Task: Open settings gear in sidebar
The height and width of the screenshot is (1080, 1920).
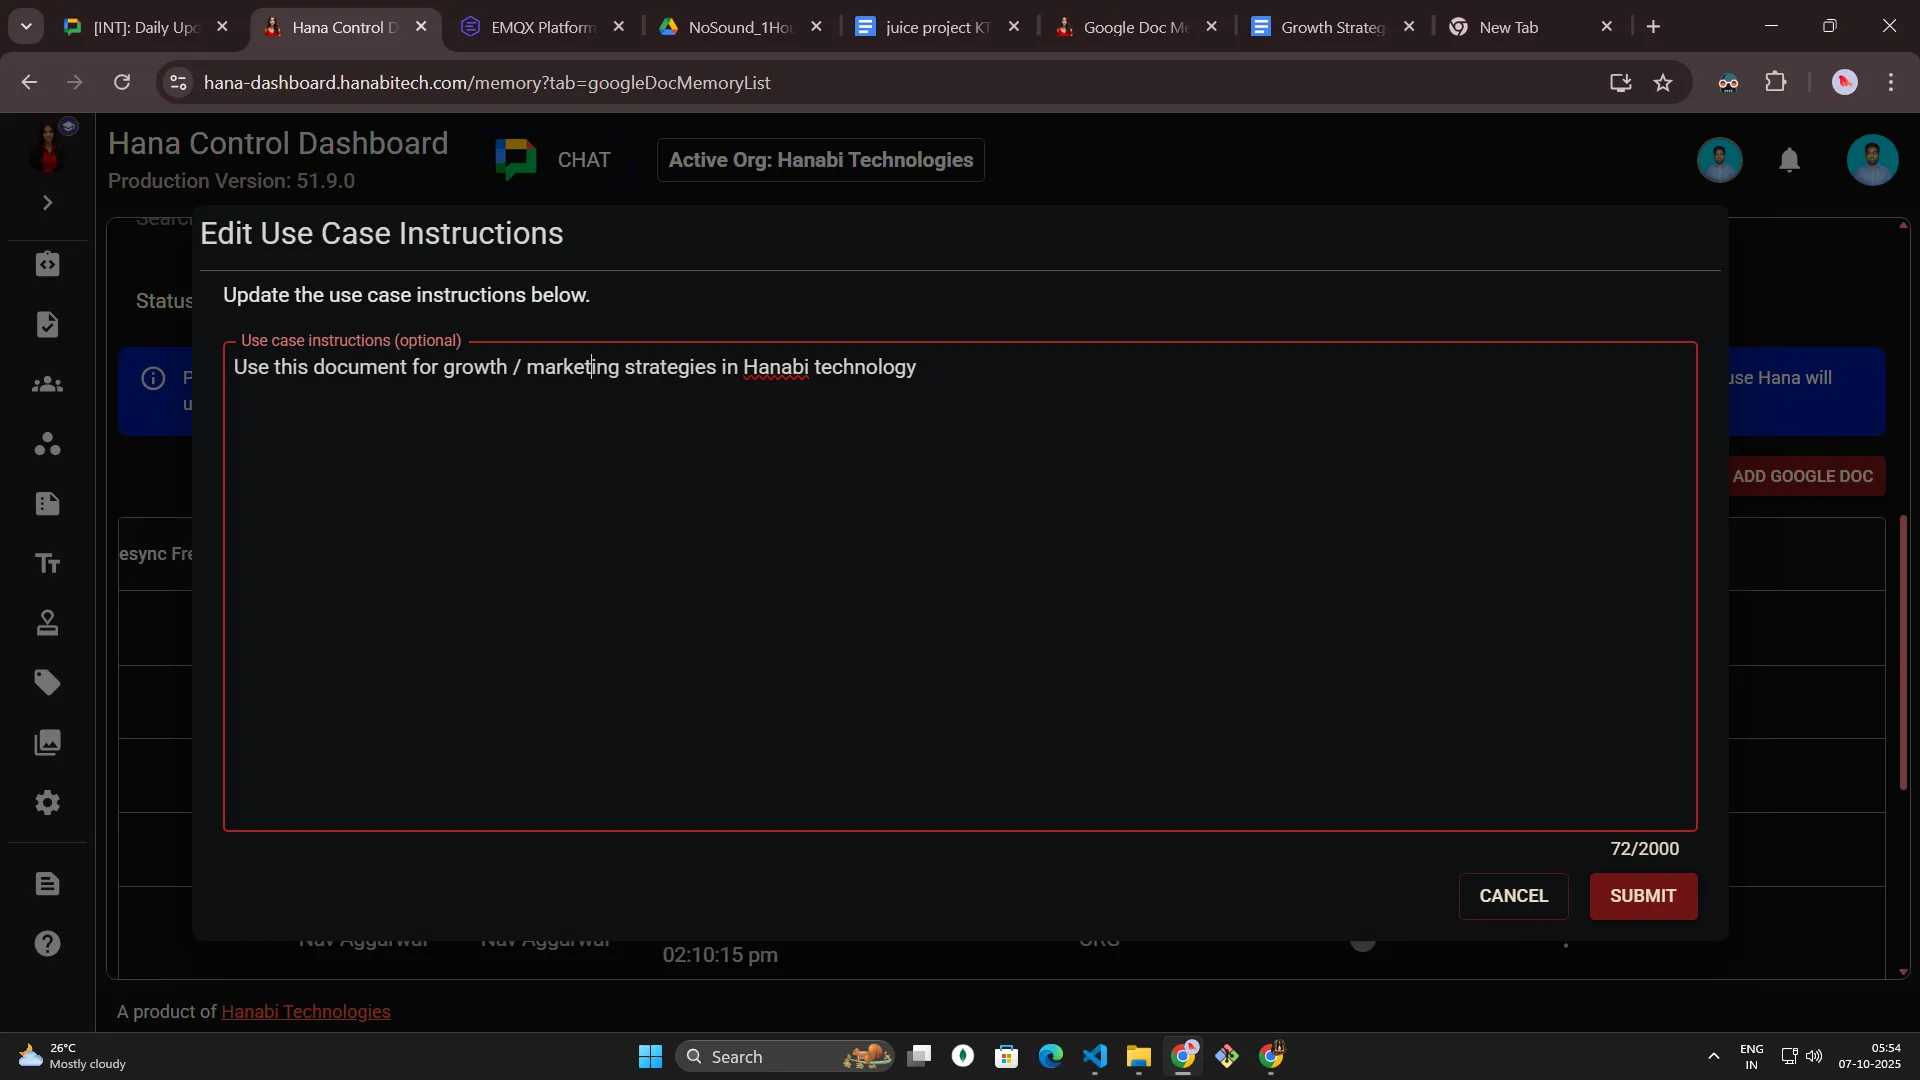Action: click(47, 803)
